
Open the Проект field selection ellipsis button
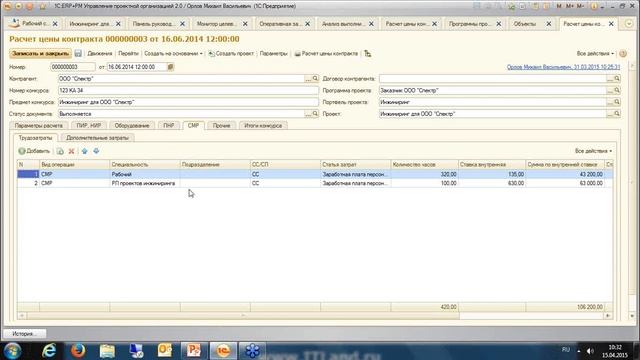click(x=610, y=114)
